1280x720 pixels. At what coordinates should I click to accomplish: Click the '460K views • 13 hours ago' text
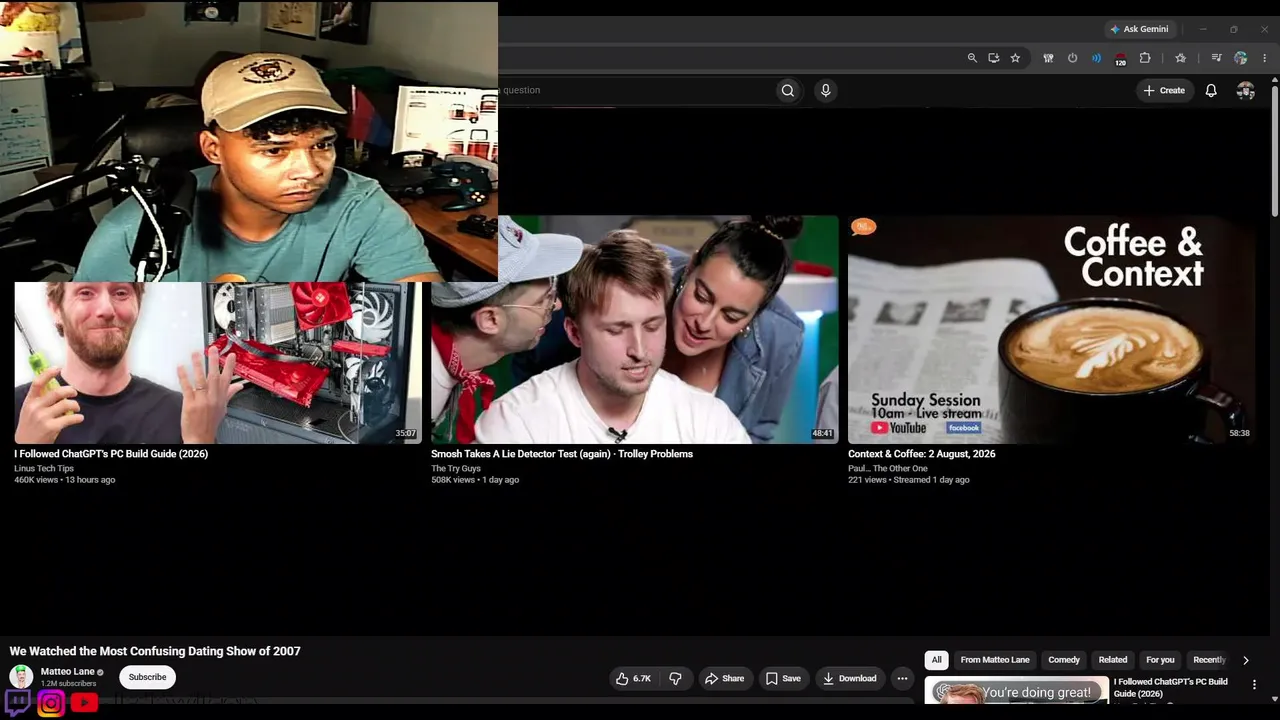click(x=64, y=480)
